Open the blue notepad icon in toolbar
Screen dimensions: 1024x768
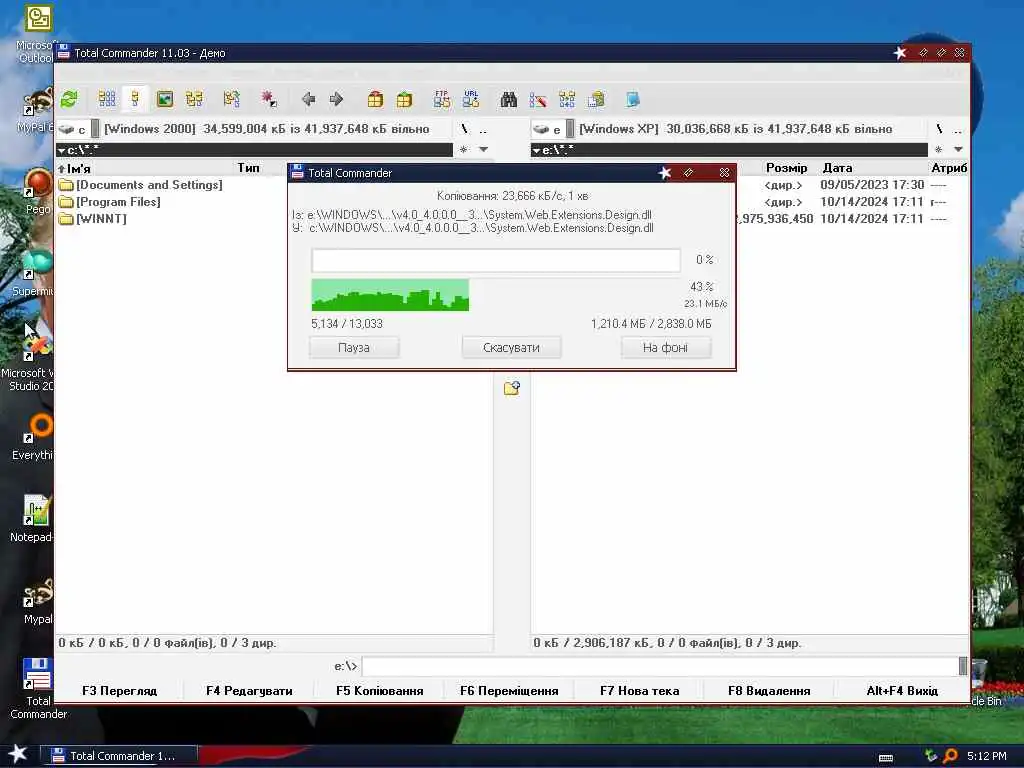tap(632, 99)
